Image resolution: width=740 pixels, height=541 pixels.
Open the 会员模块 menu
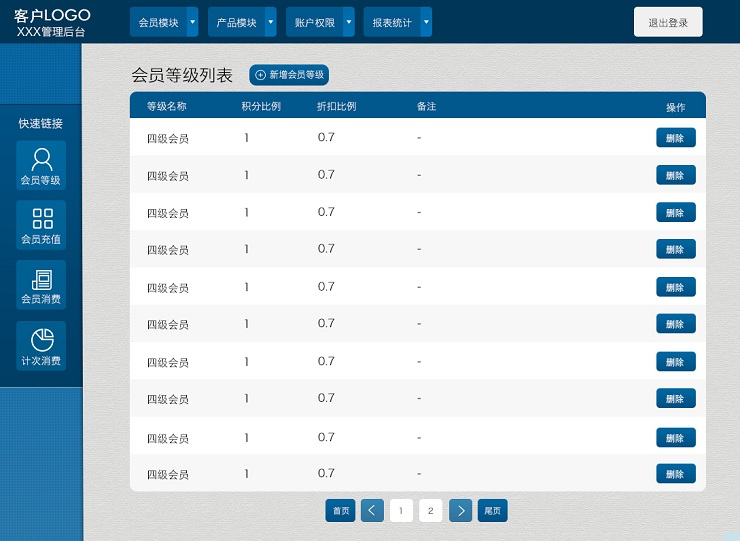tap(158, 22)
